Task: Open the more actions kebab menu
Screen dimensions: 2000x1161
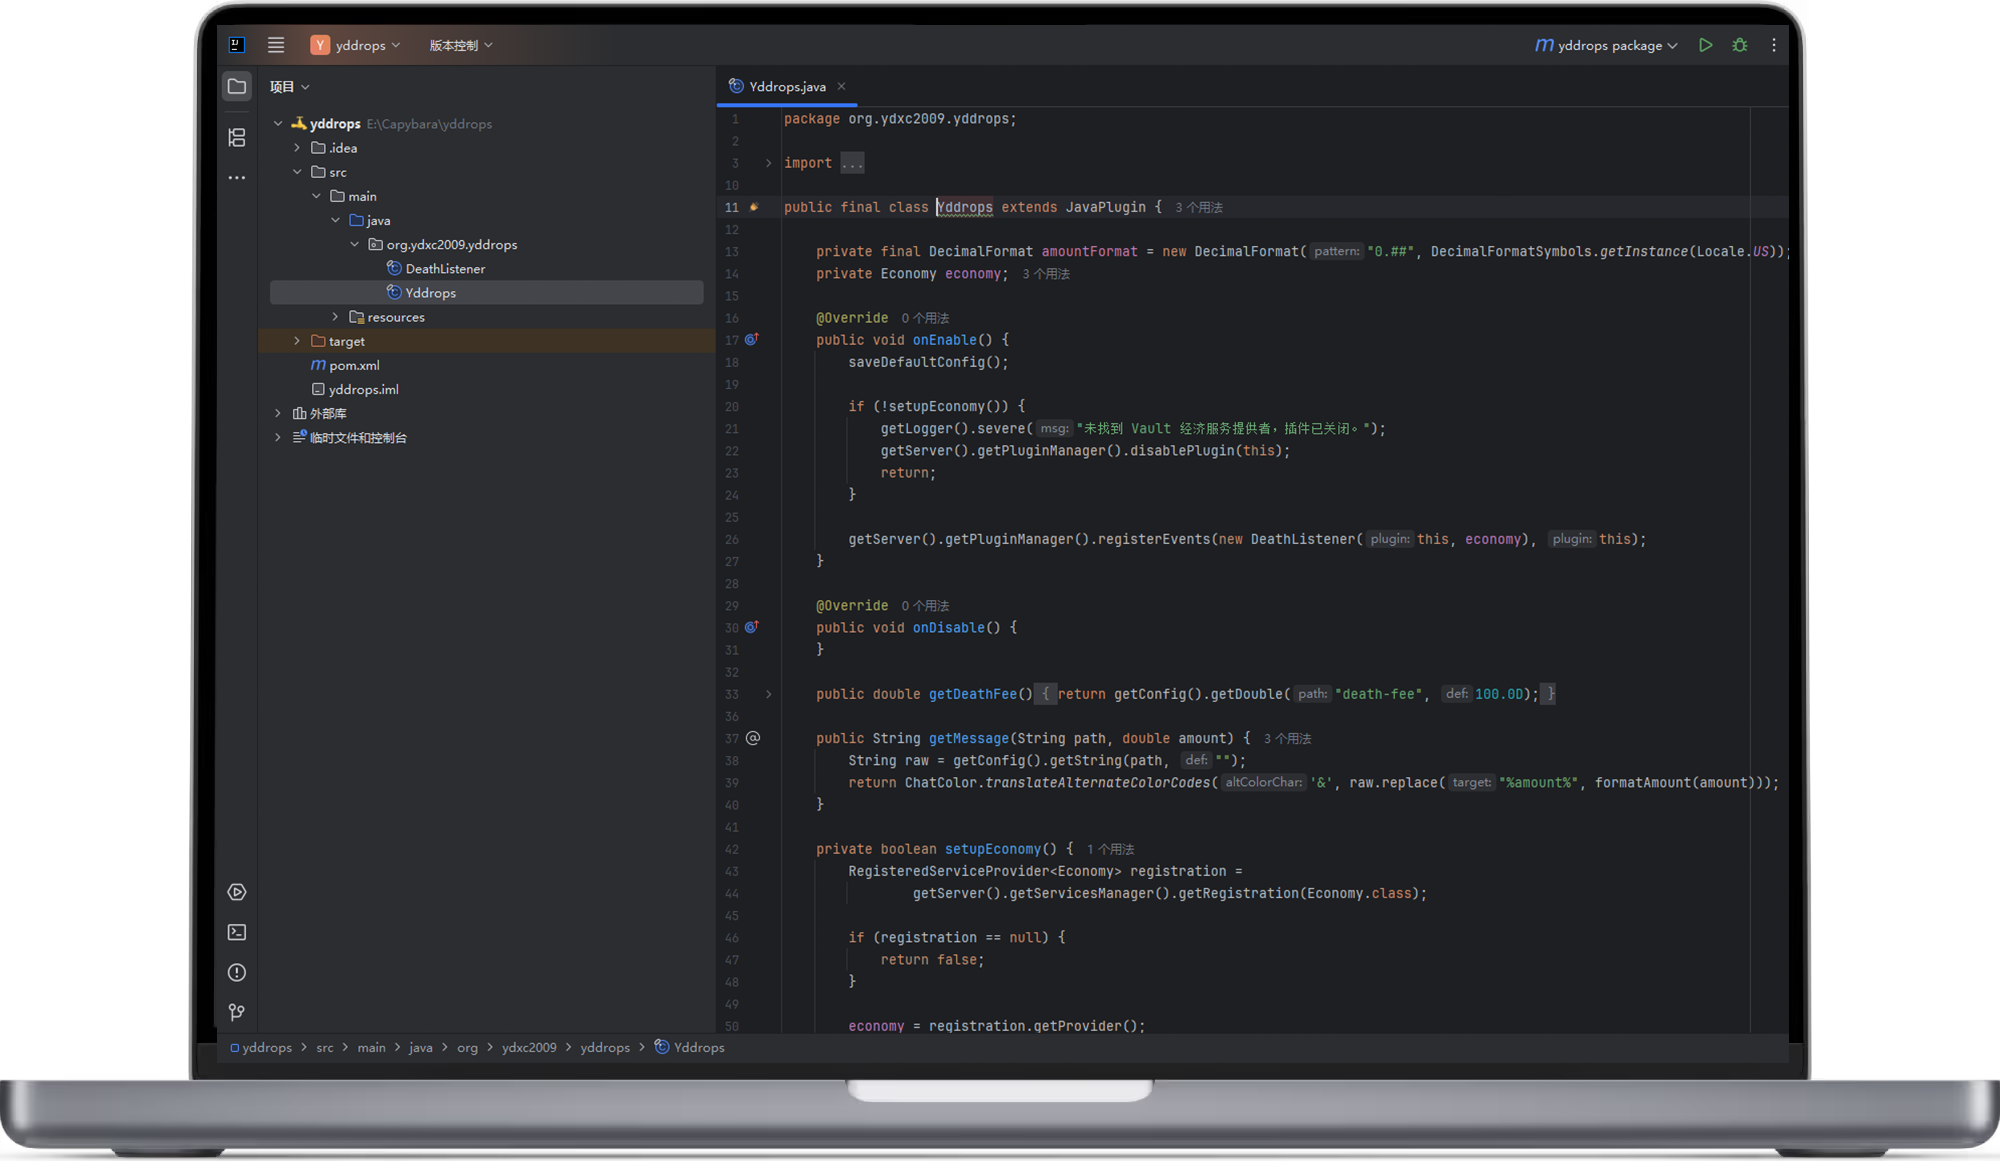Action: pyautogui.click(x=1774, y=45)
